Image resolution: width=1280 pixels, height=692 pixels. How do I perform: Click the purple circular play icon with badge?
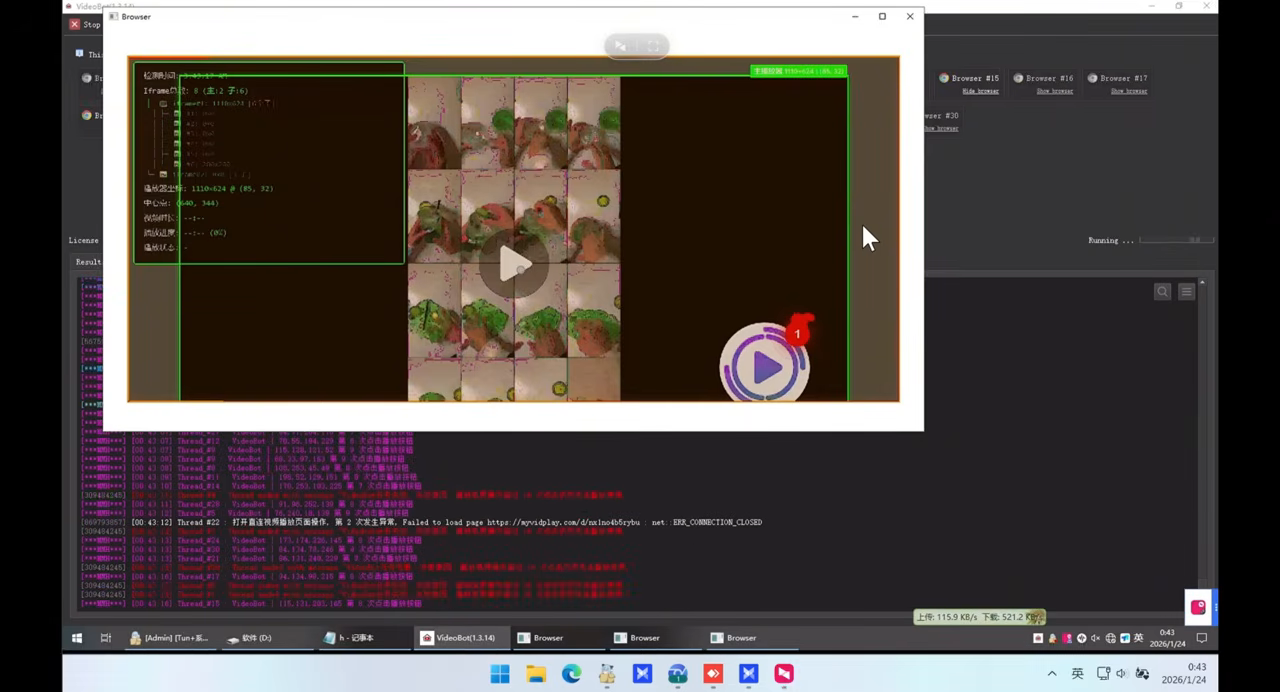(766, 364)
